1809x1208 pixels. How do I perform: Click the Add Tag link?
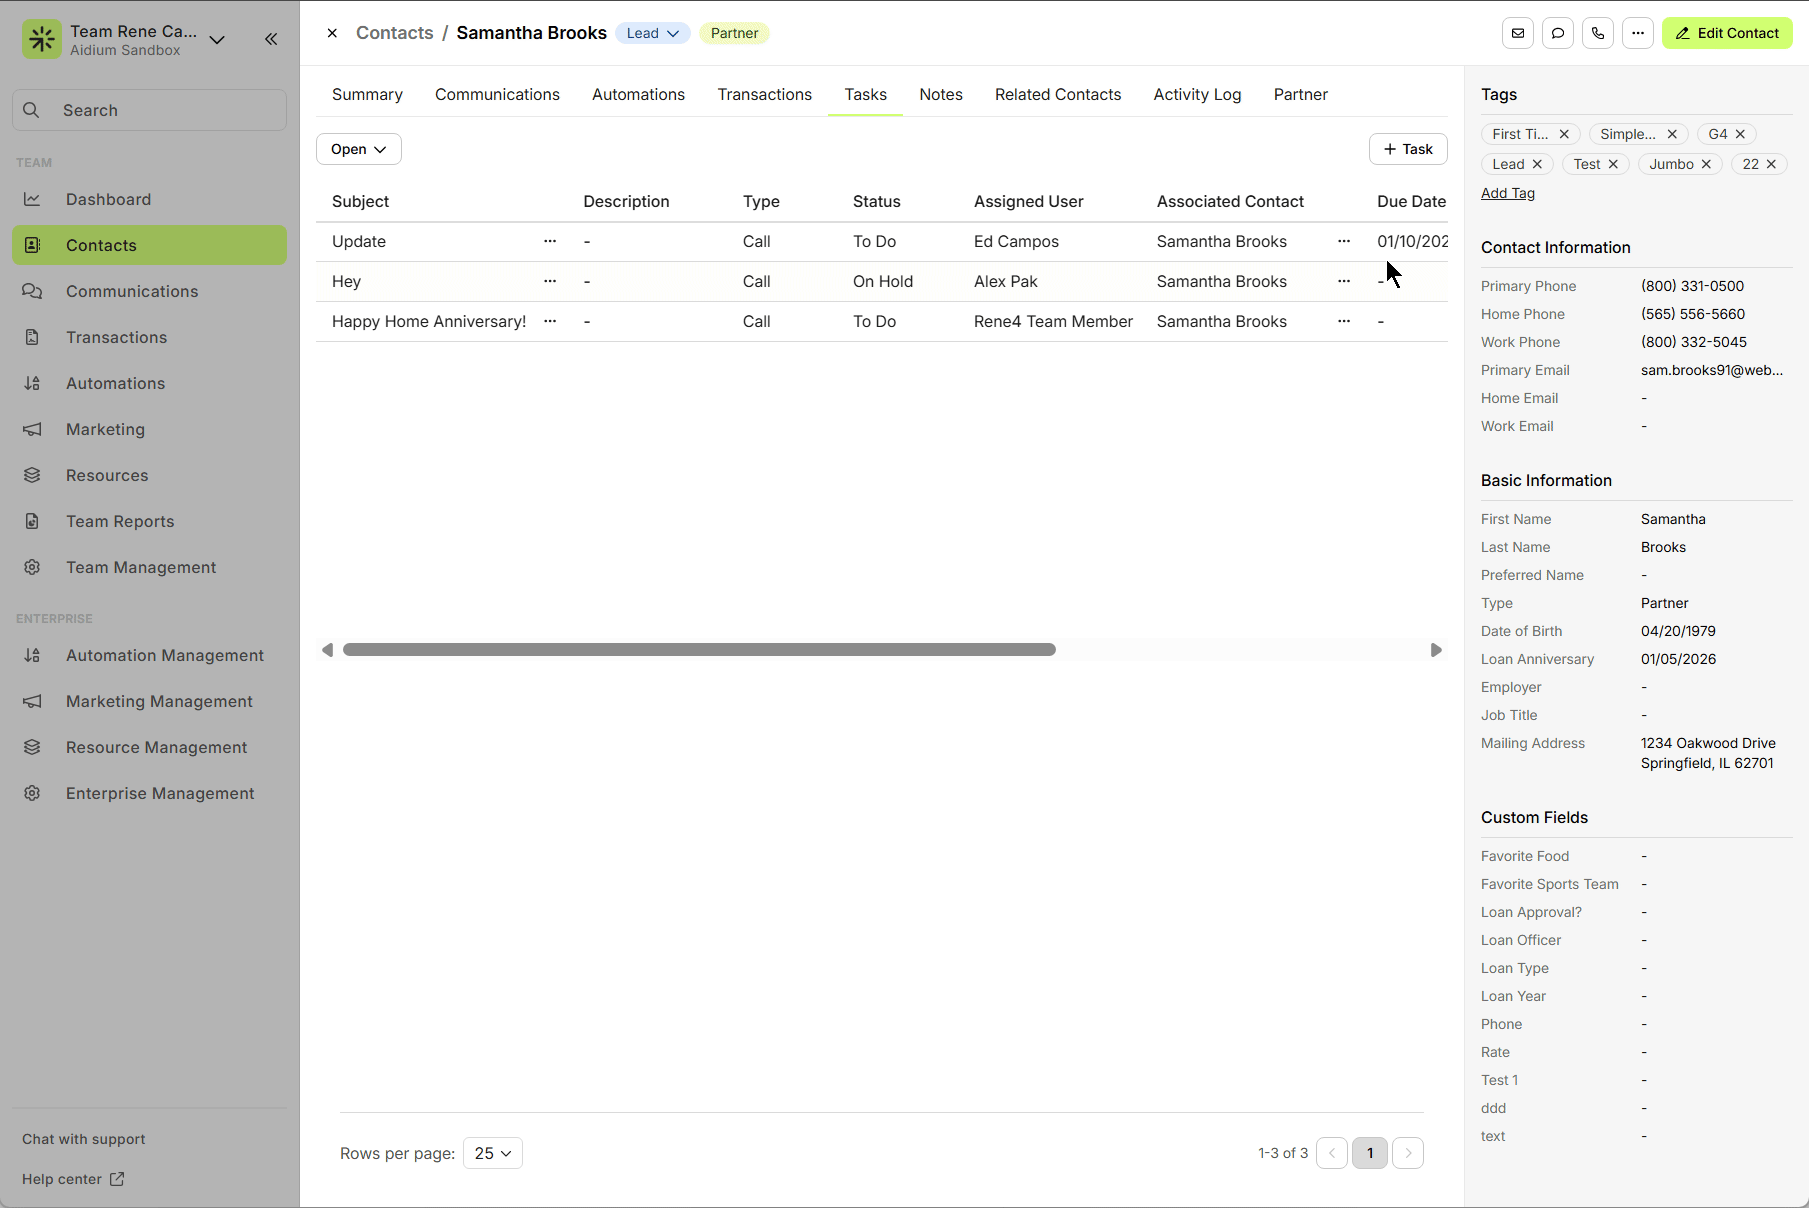[1507, 193]
